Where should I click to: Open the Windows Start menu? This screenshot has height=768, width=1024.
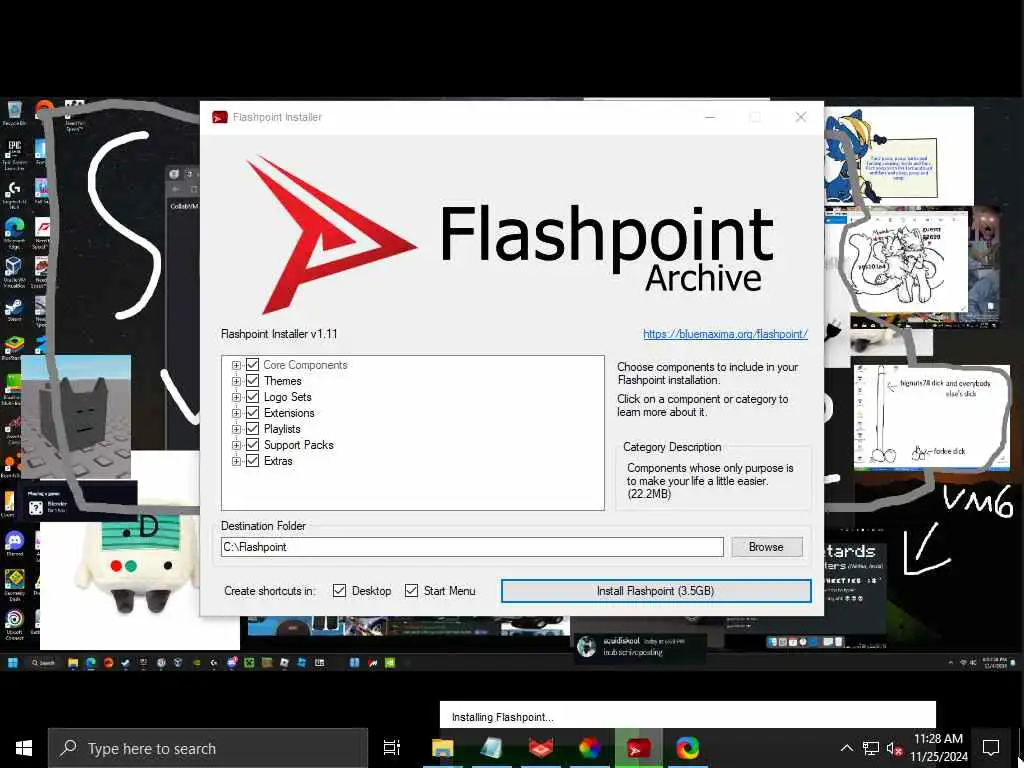pyautogui.click(x=24, y=748)
